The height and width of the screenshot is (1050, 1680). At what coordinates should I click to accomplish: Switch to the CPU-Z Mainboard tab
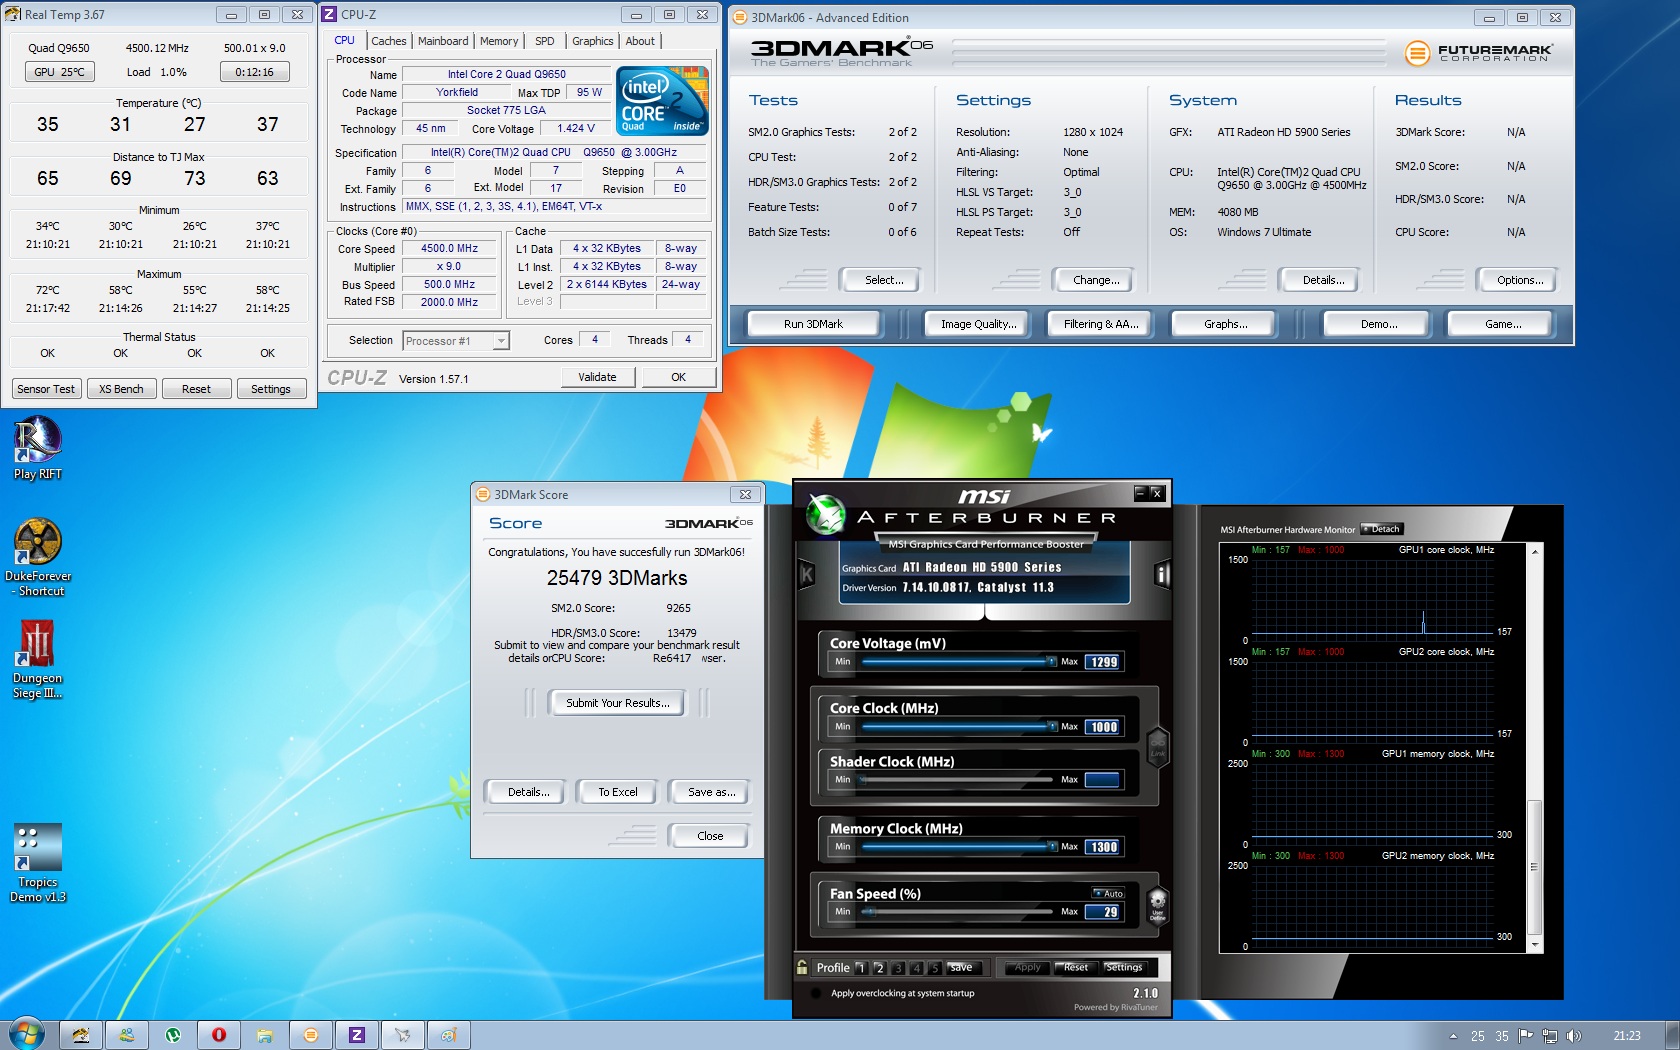point(443,41)
